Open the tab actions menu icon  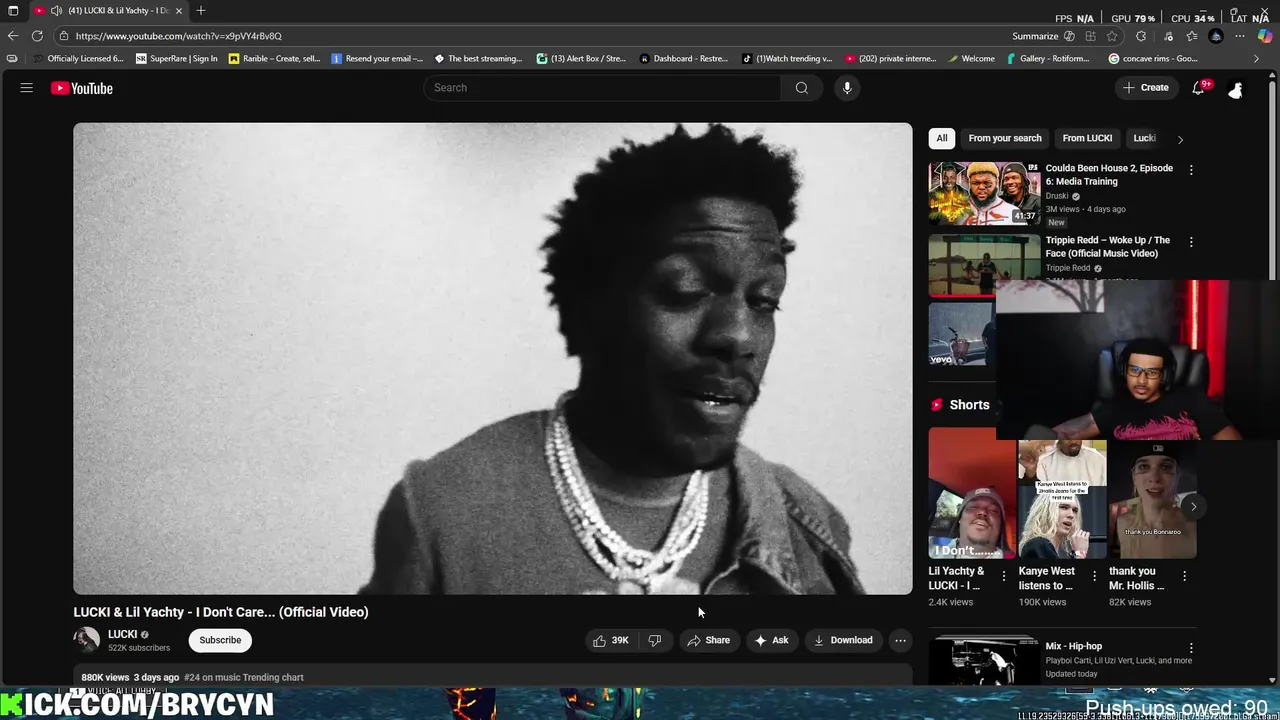pyautogui.click(x=13, y=10)
